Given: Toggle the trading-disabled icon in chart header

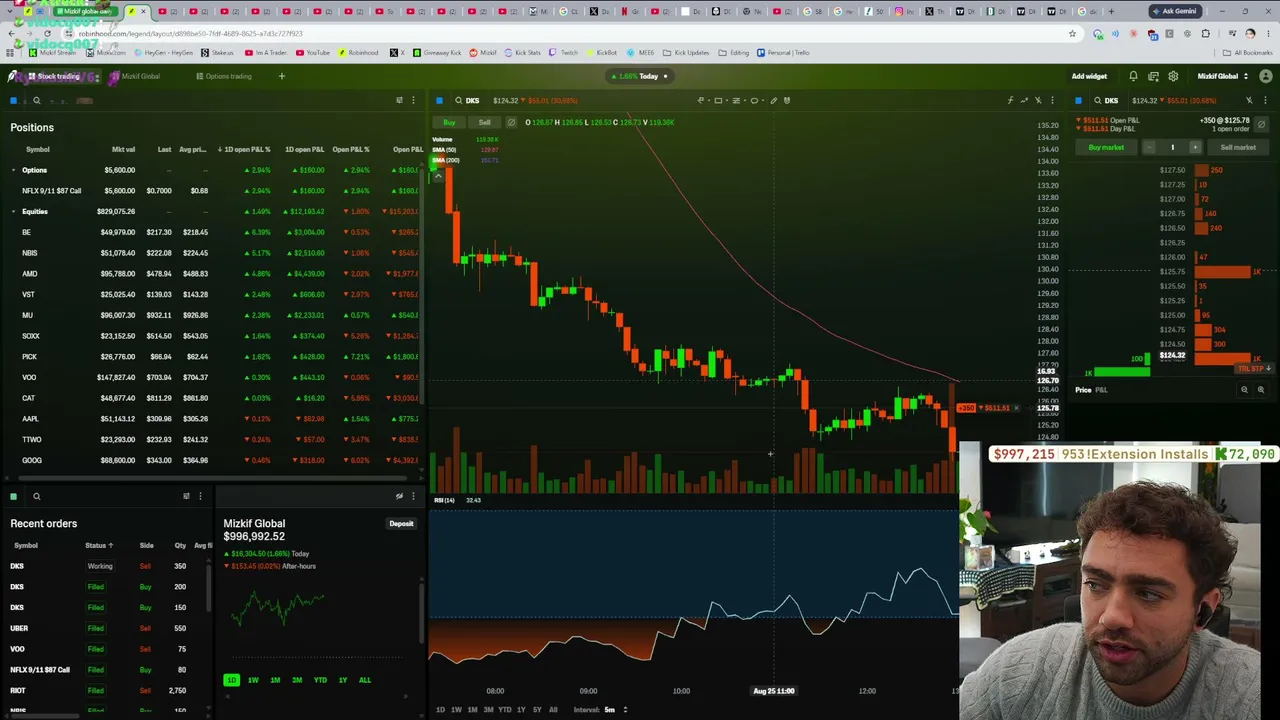Looking at the screenshot, I should pyautogui.click(x=1038, y=100).
